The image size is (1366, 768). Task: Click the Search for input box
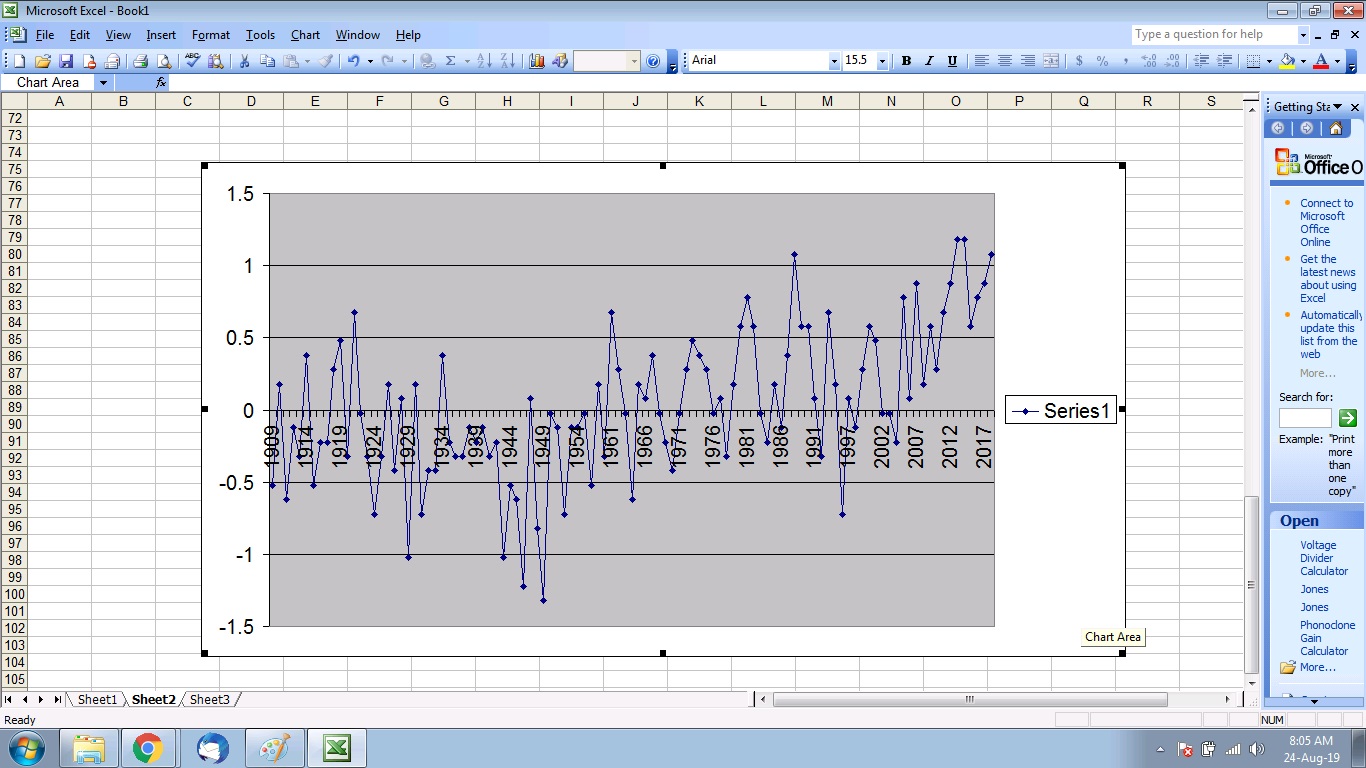point(1305,418)
